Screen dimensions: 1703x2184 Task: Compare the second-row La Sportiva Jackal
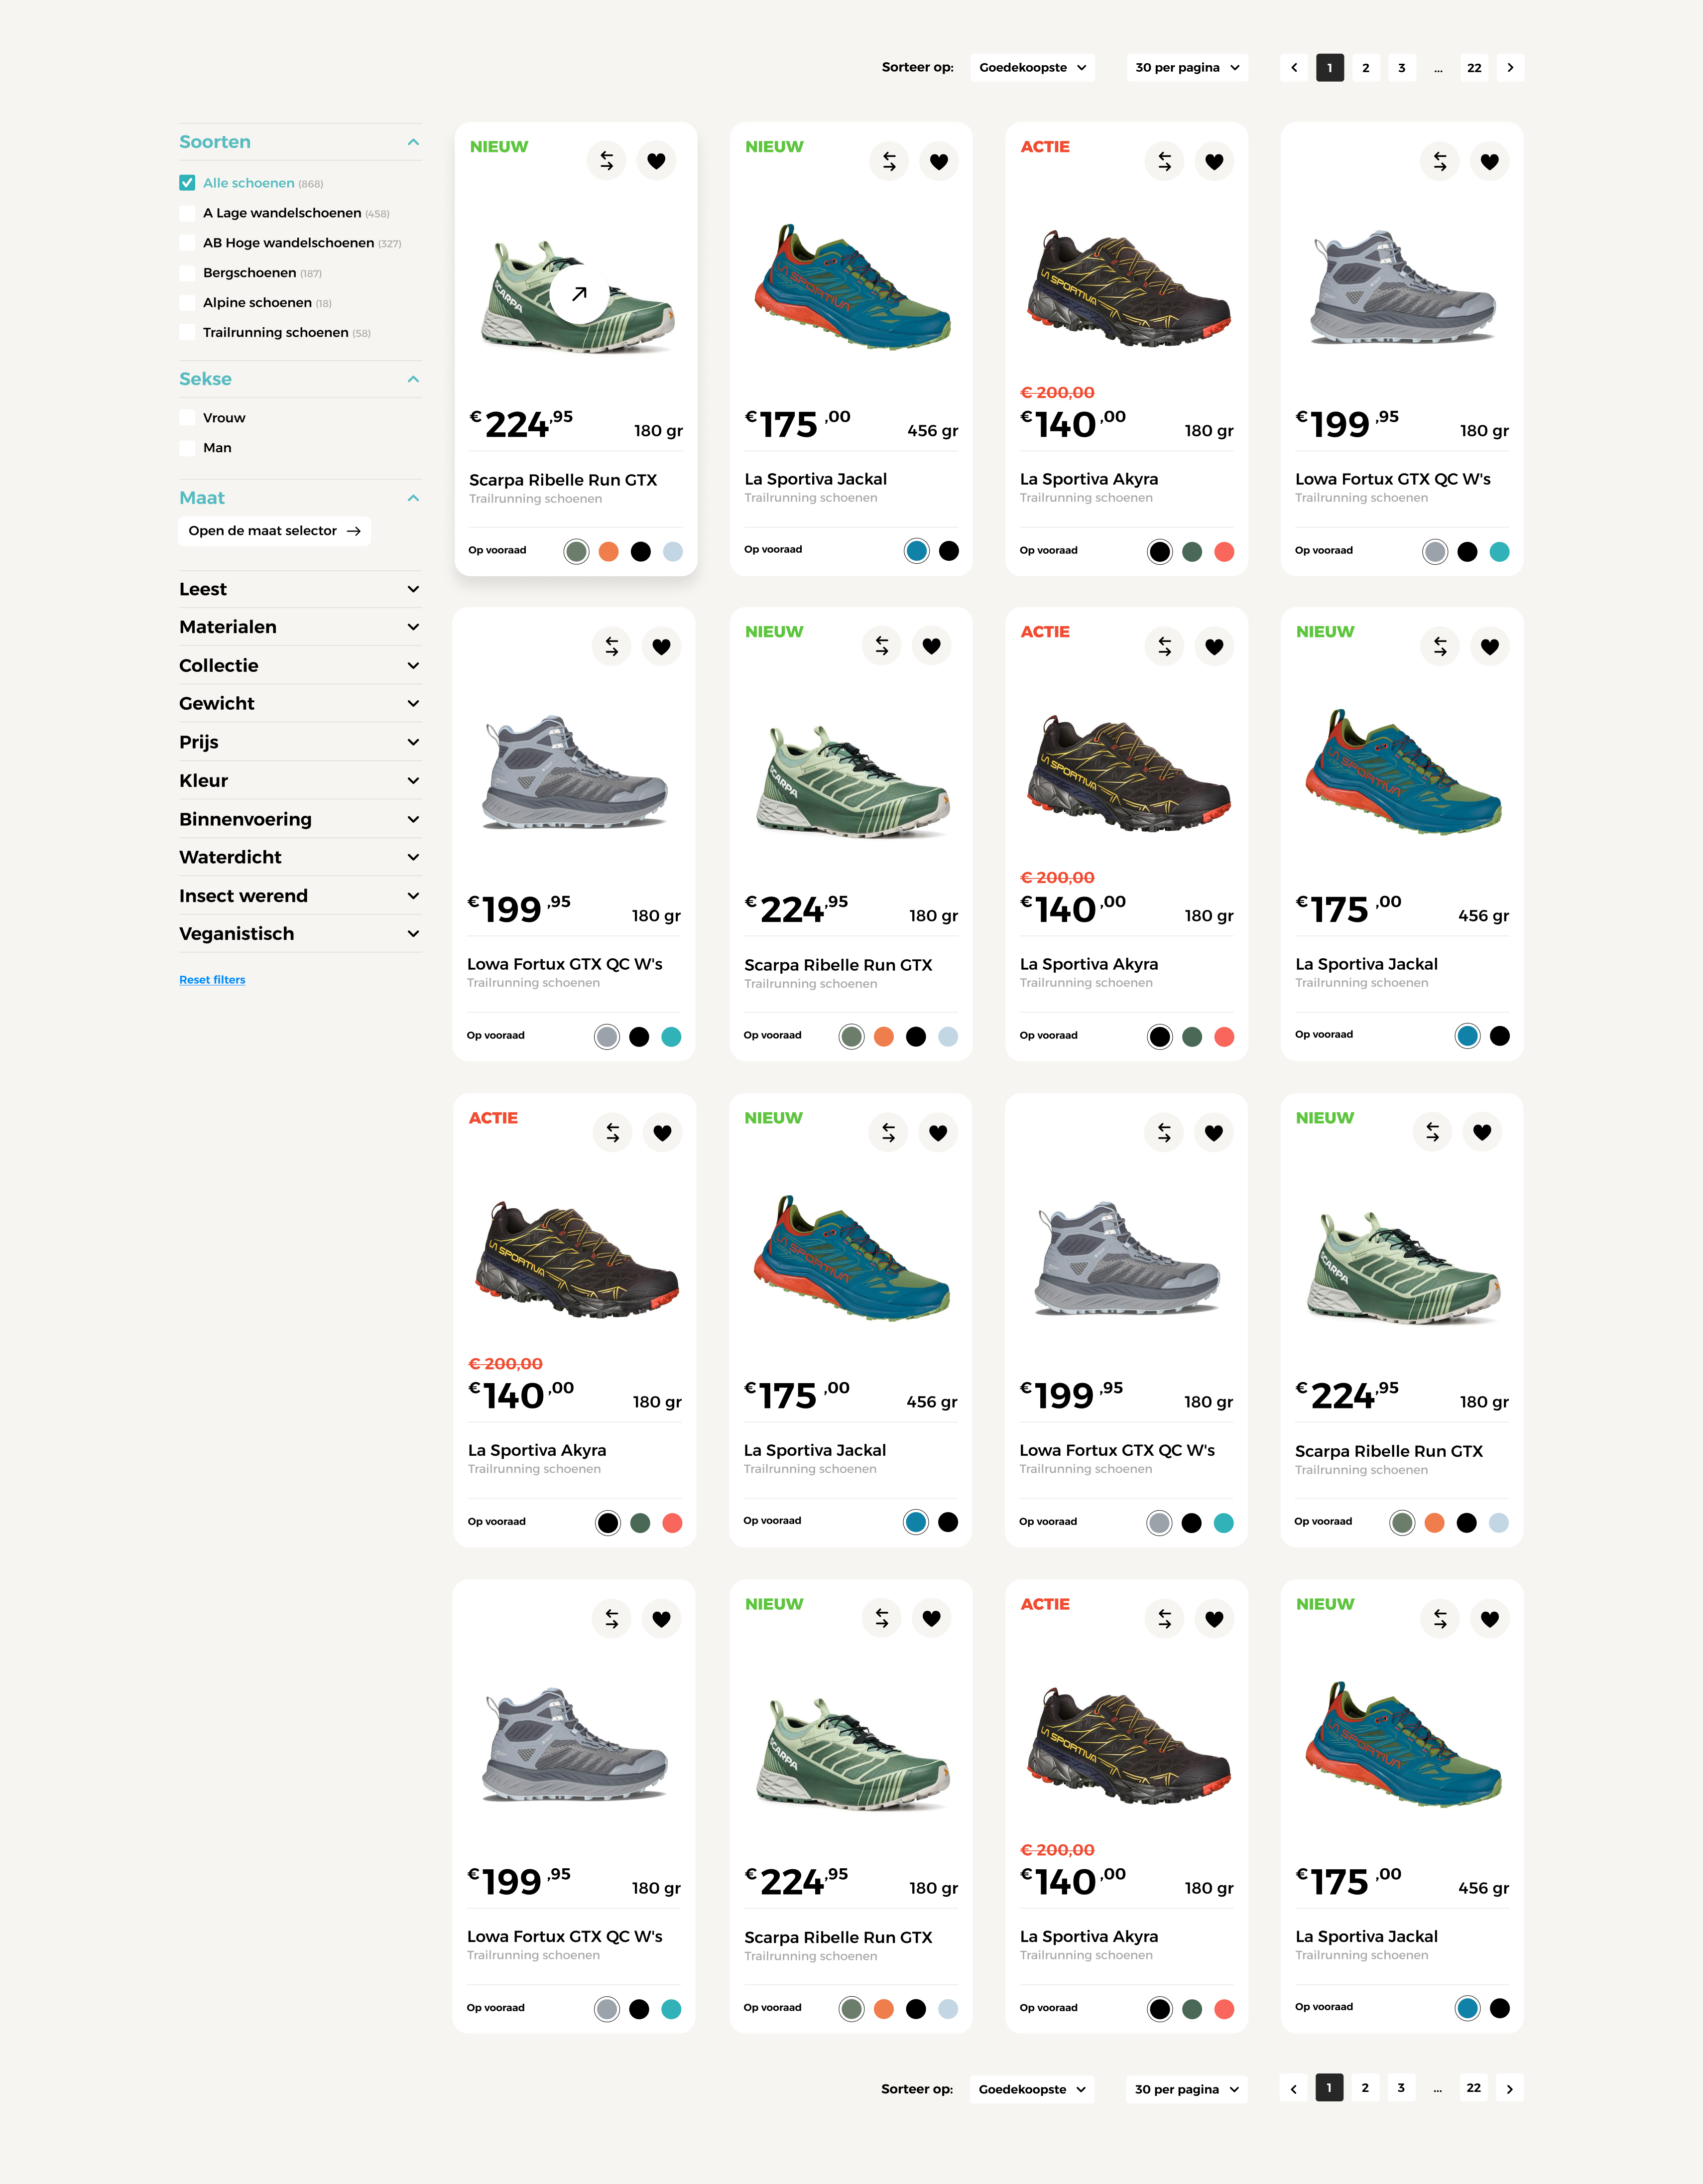(x=1440, y=646)
